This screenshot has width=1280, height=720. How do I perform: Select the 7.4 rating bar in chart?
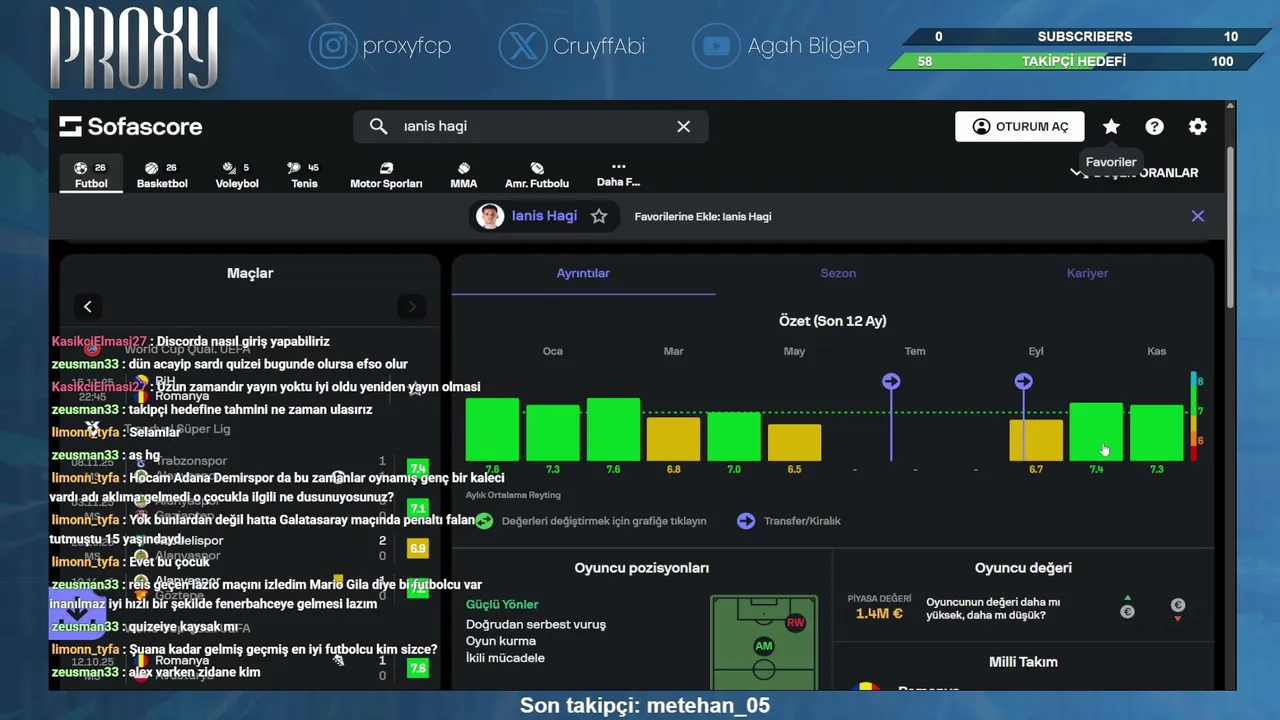click(x=1096, y=432)
